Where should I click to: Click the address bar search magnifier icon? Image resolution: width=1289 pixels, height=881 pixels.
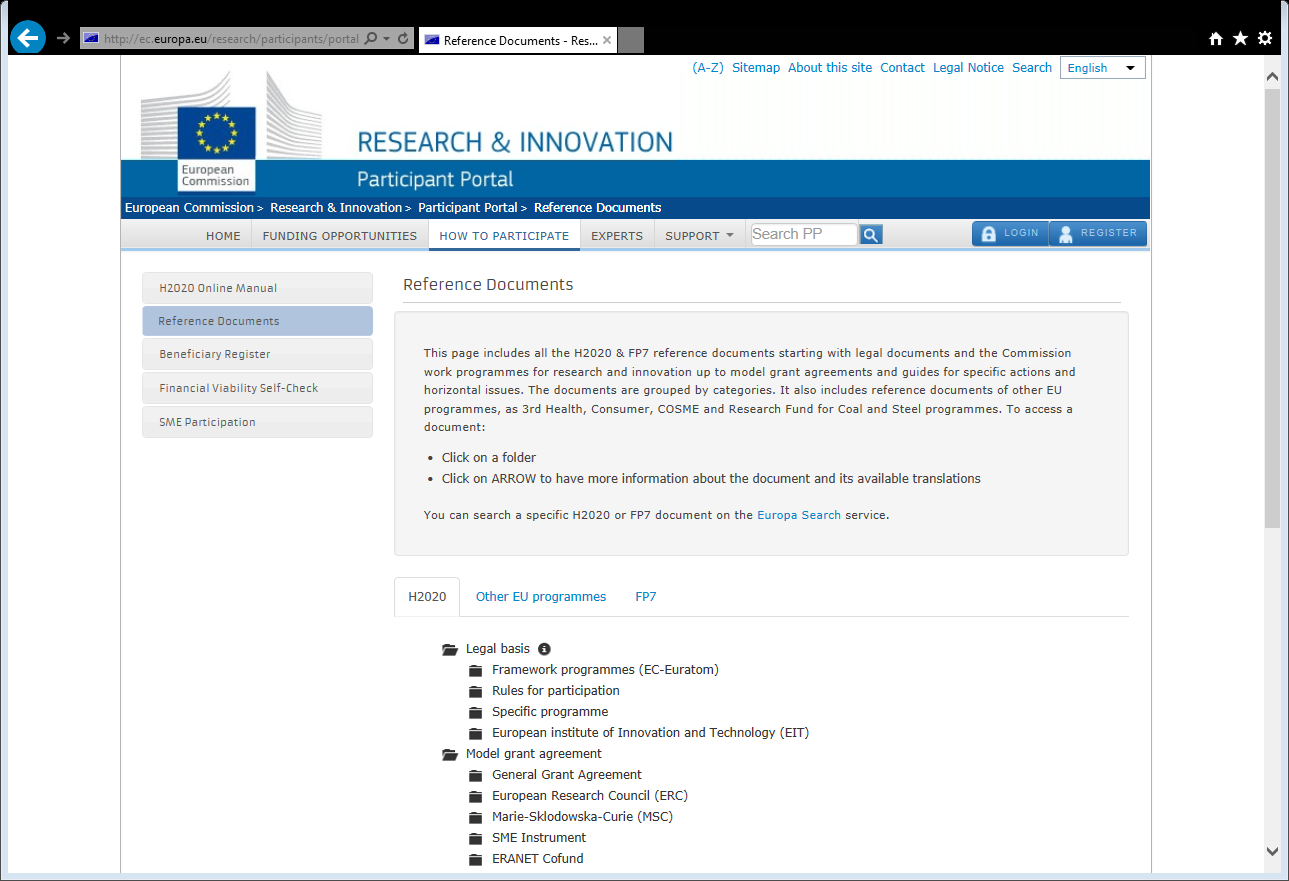click(371, 39)
